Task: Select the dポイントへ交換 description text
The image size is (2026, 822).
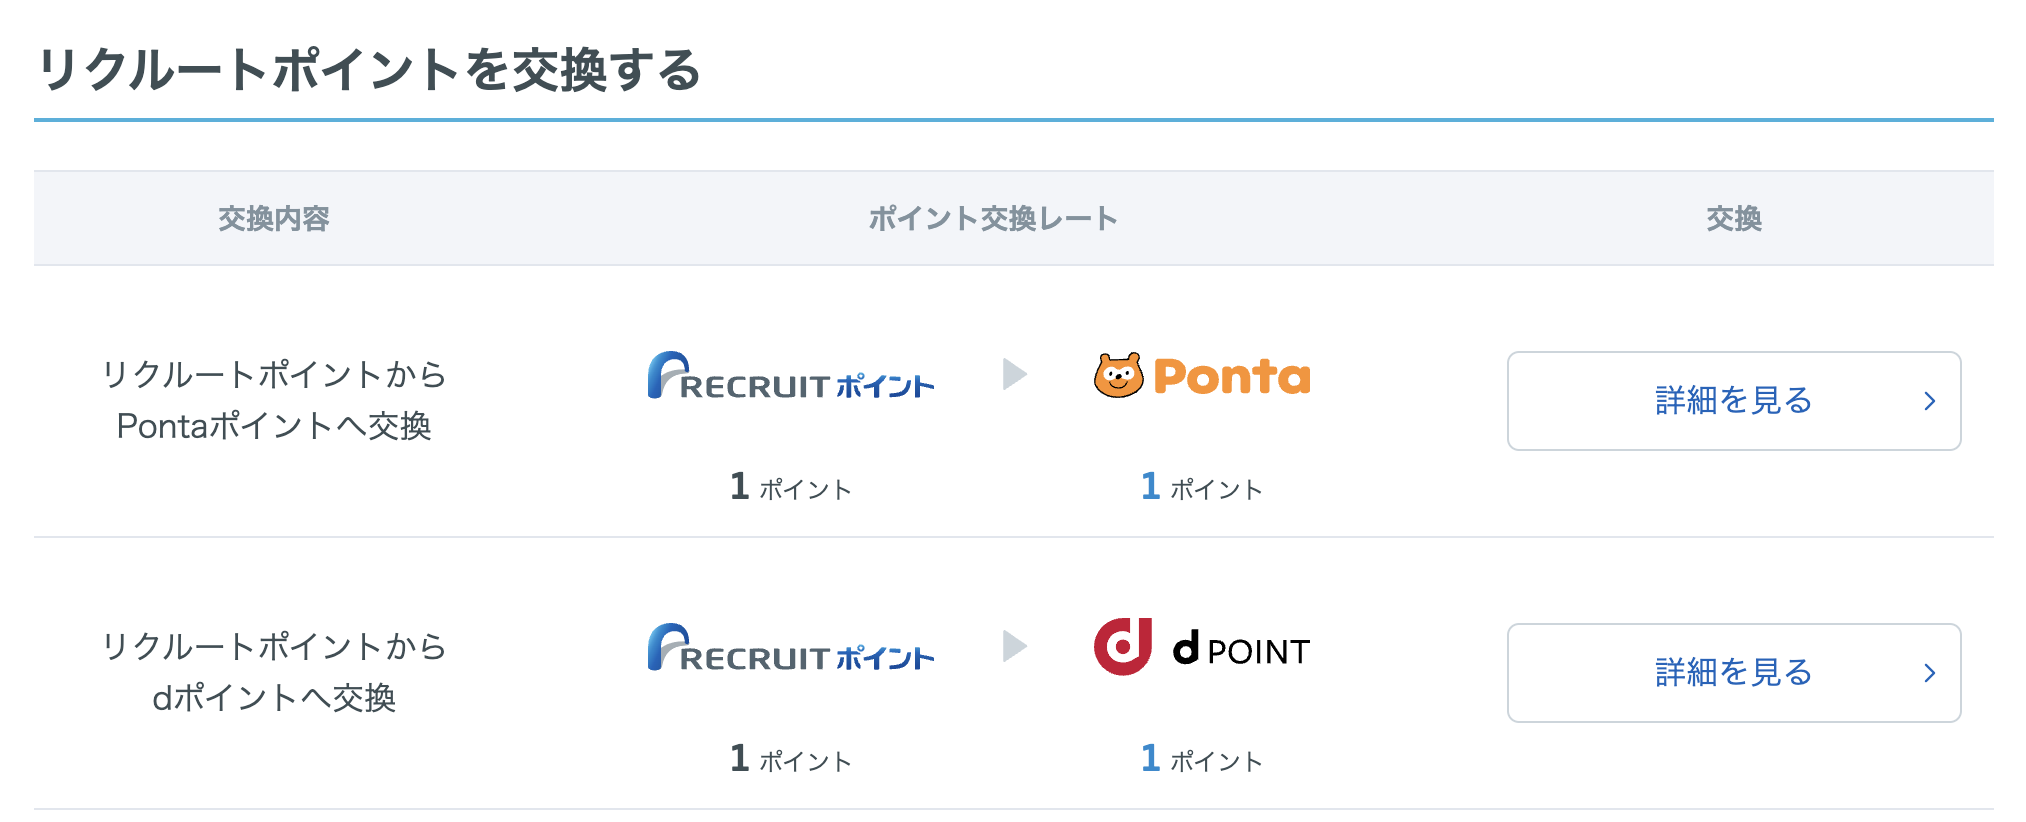Action: (x=273, y=698)
